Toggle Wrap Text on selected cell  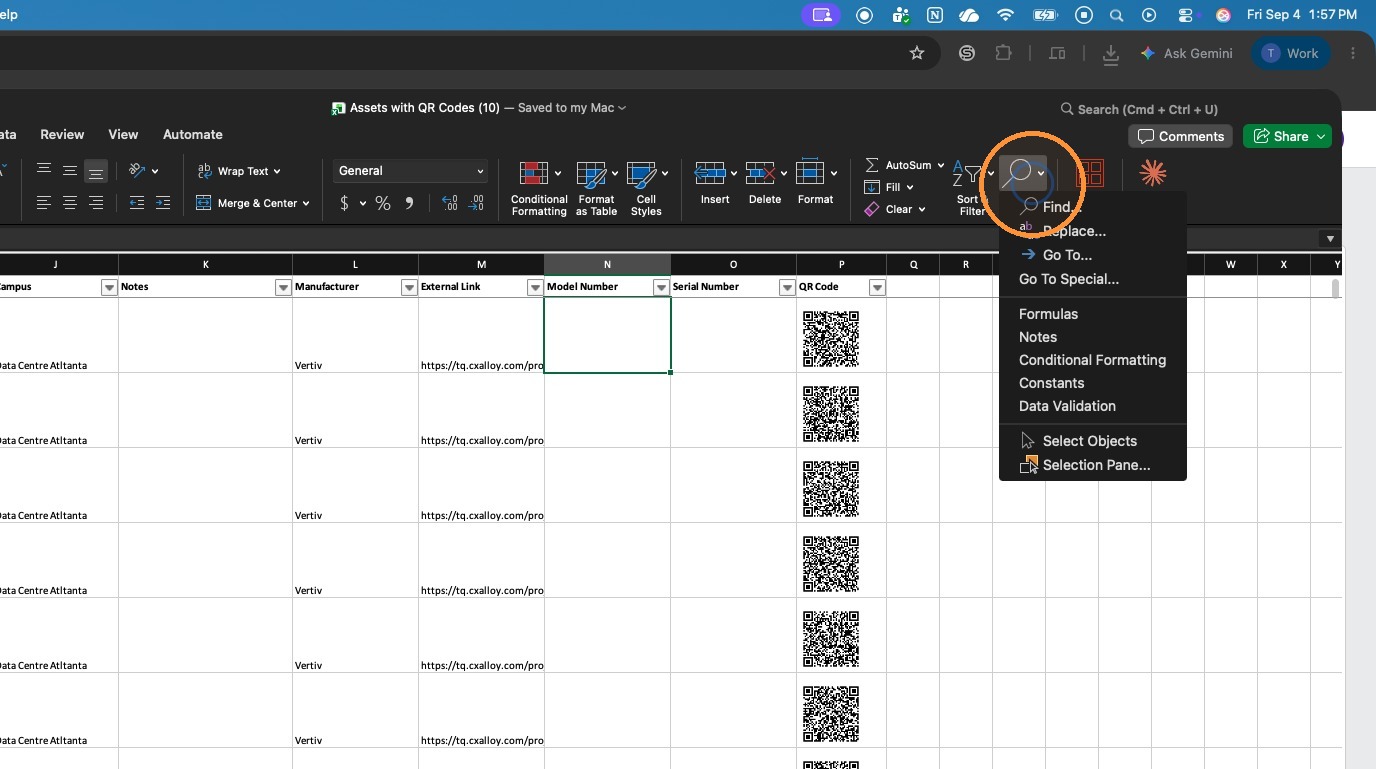tap(239, 171)
